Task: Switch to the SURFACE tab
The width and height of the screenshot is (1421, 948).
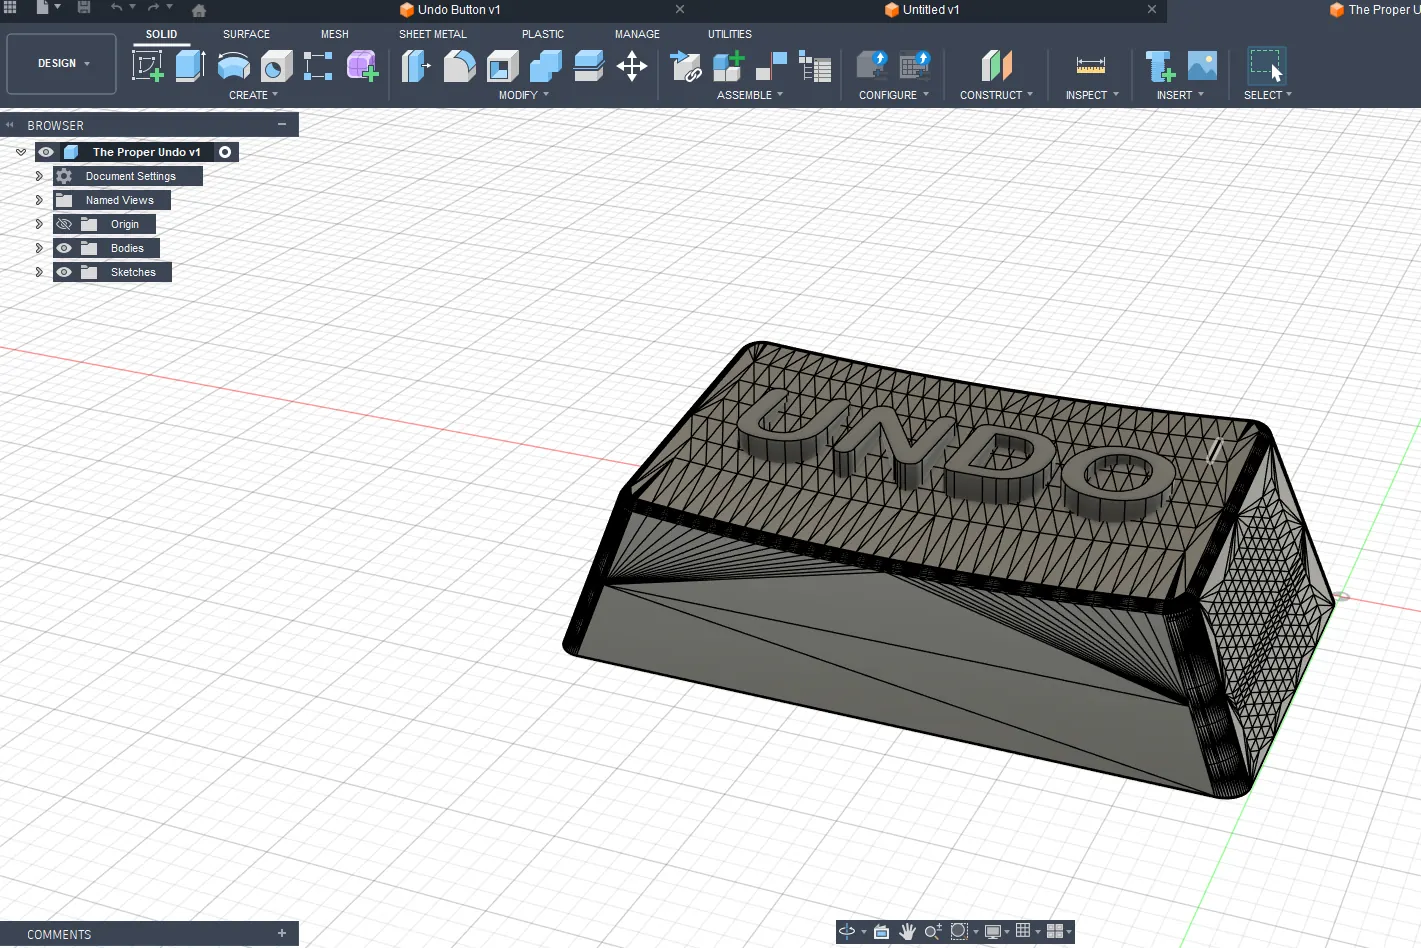Action: click(x=246, y=34)
